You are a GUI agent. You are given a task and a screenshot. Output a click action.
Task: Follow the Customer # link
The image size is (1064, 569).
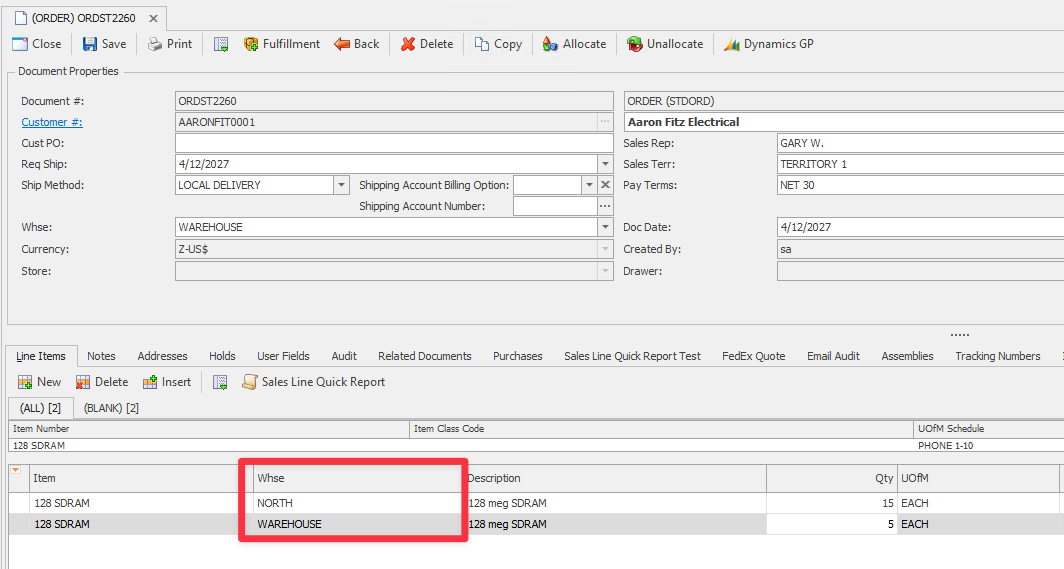pos(52,122)
